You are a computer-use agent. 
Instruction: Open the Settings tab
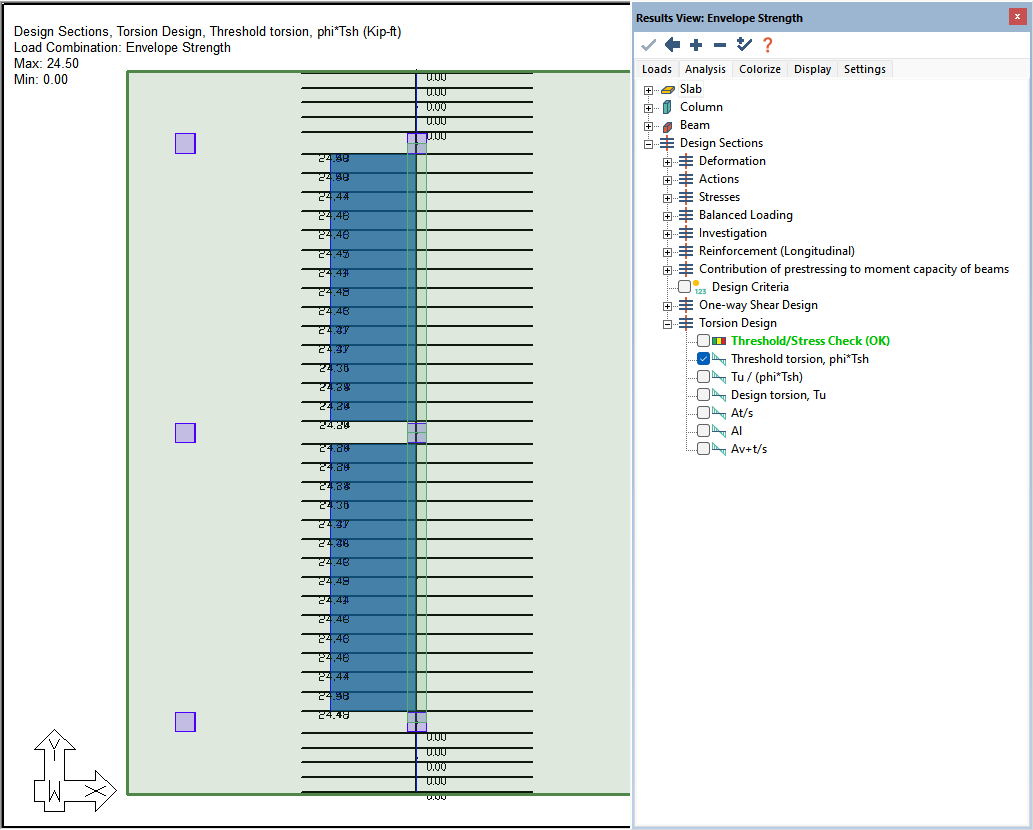pyautogui.click(x=864, y=69)
